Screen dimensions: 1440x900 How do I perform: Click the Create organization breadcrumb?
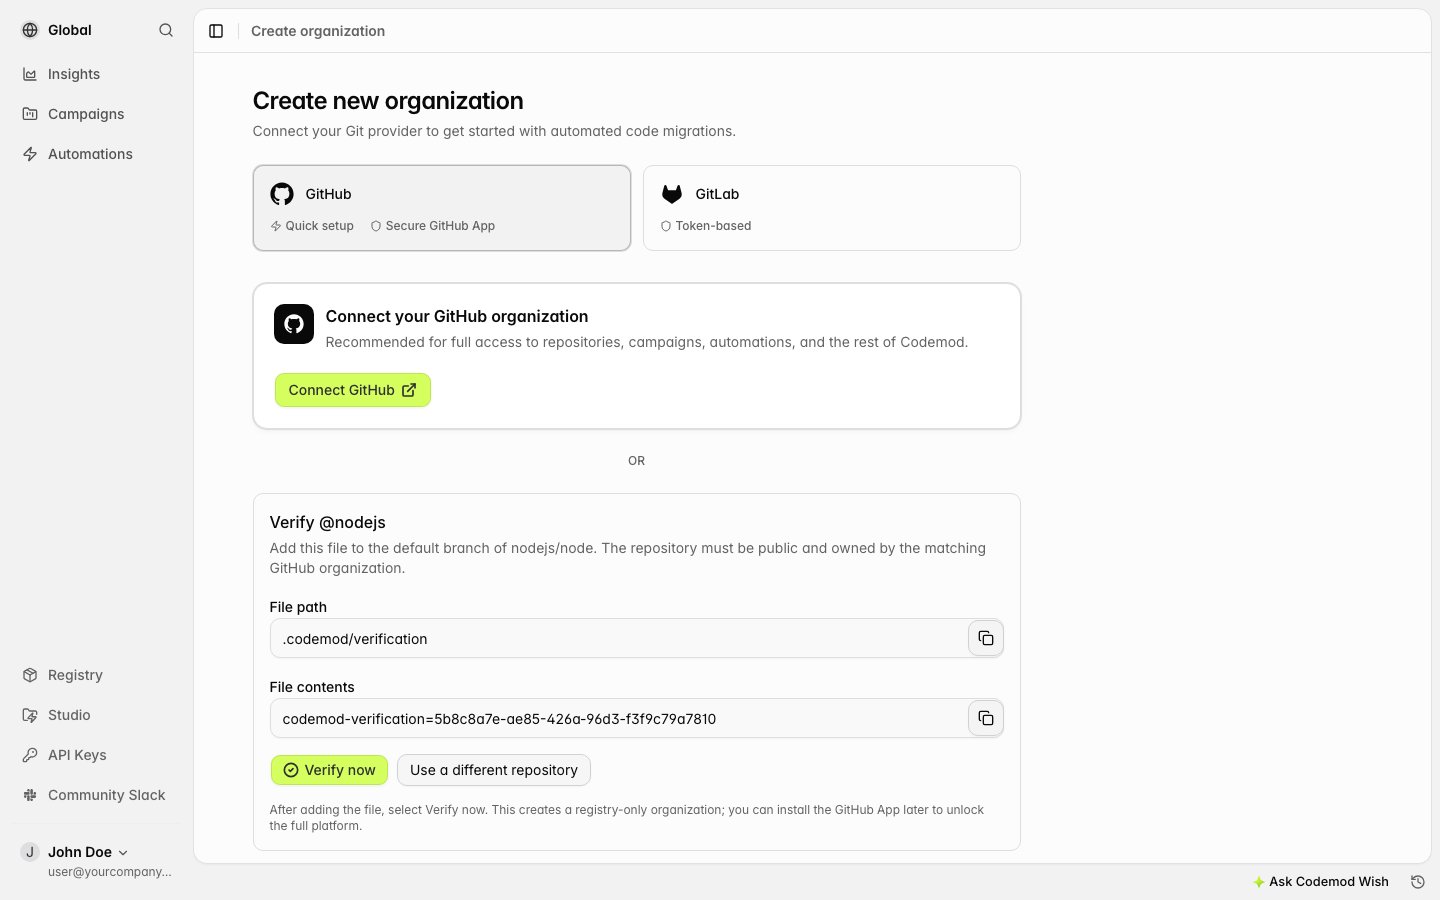(318, 31)
